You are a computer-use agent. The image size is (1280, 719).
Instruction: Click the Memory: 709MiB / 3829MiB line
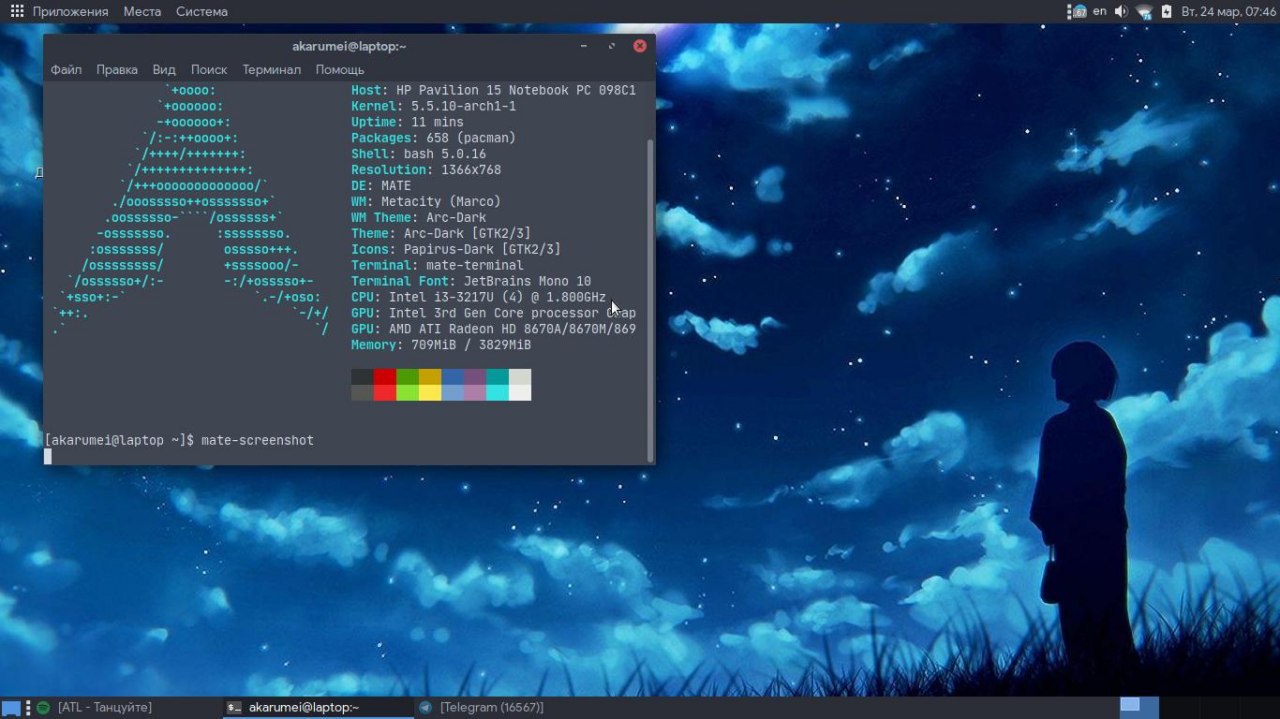(441, 346)
